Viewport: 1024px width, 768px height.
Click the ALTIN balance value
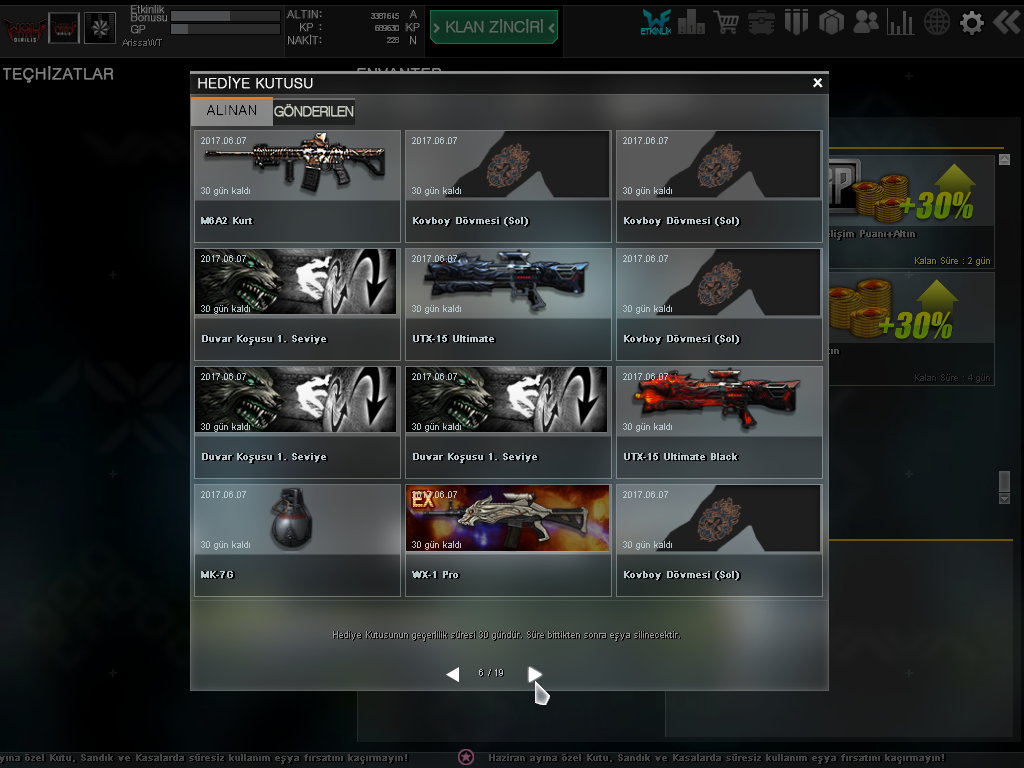[x=385, y=16]
